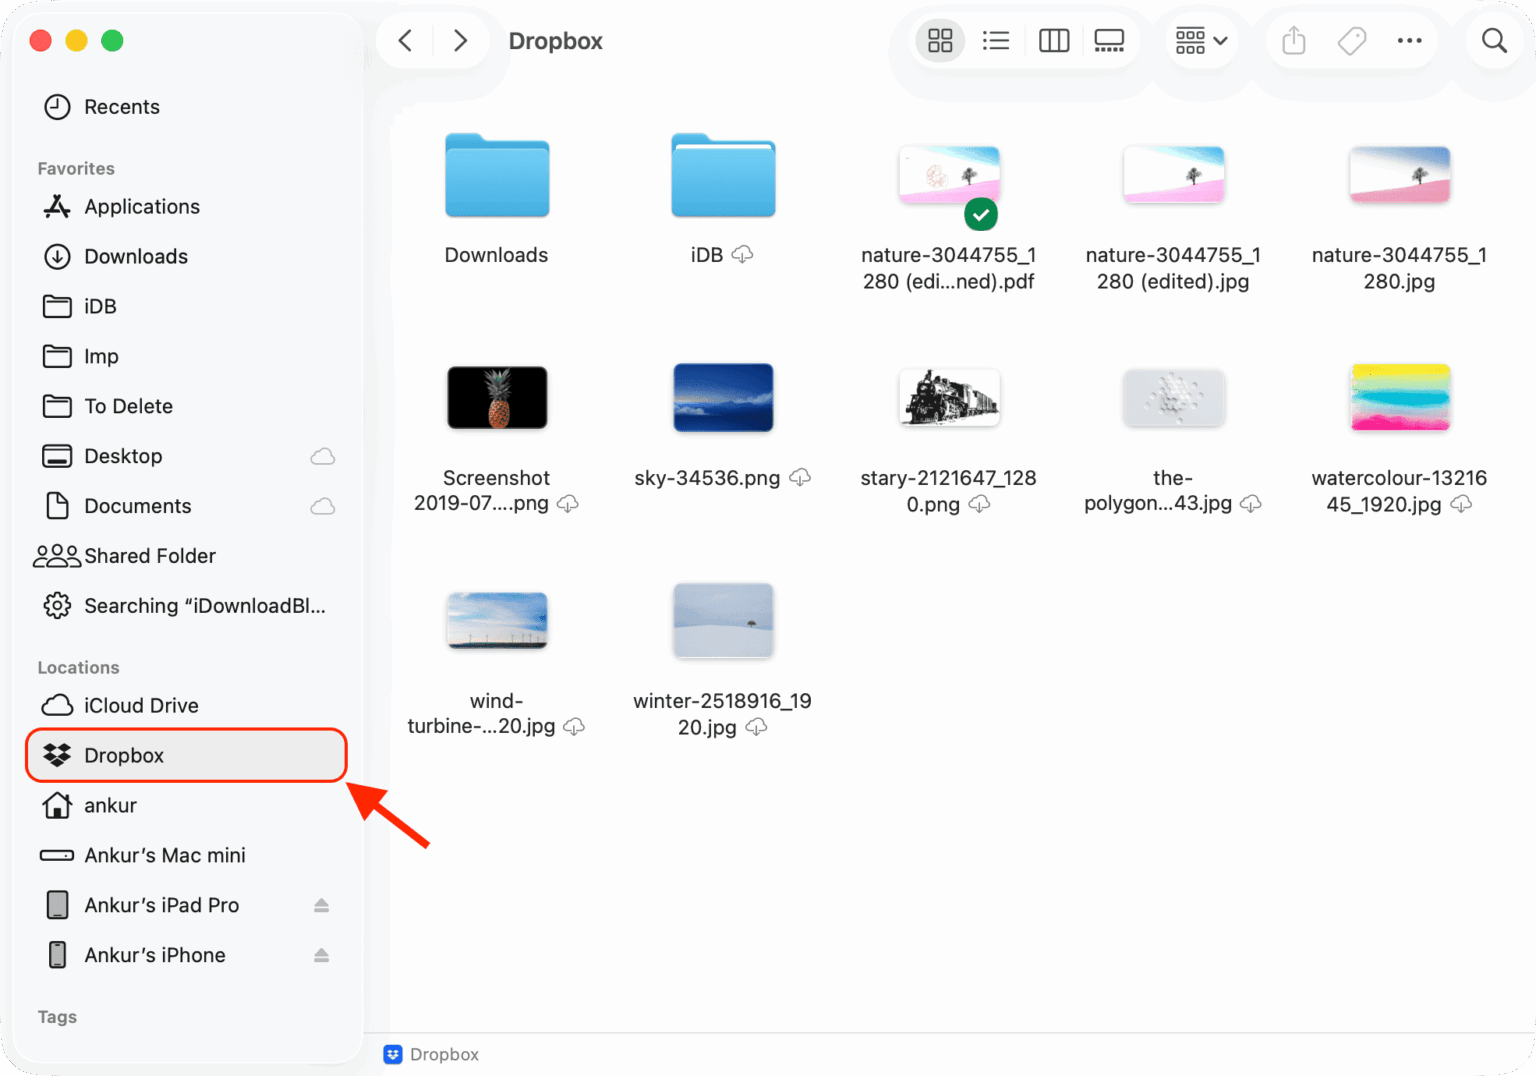
Task: Click the watercolour-1321645_1920.jpg file name
Action: coord(1399,491)
